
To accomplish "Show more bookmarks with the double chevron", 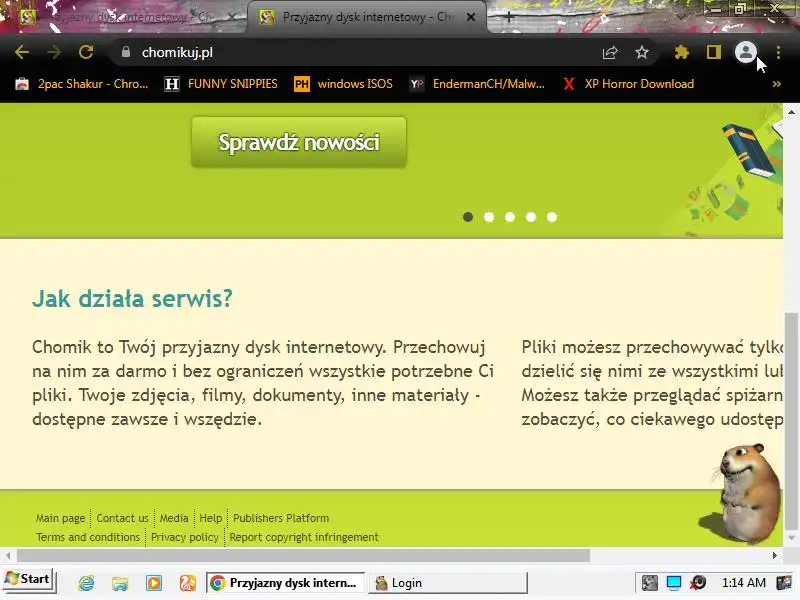I will coord(777,84).
